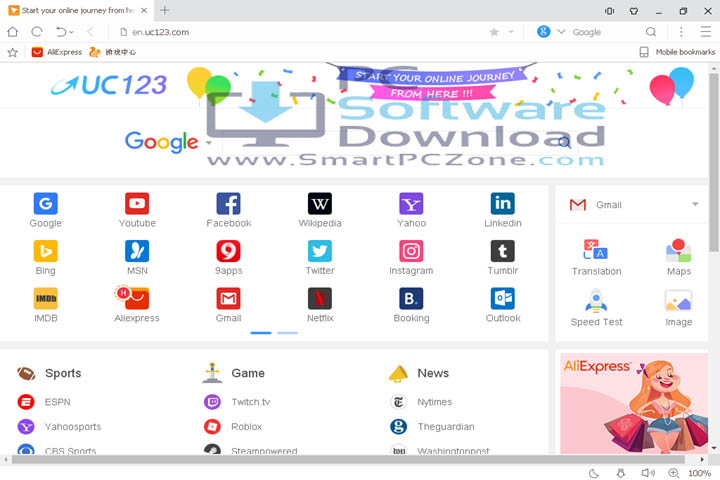Expand the Gmail dropdown in right panel
This screenshot has height=480, width=720.
click(695, 204)
